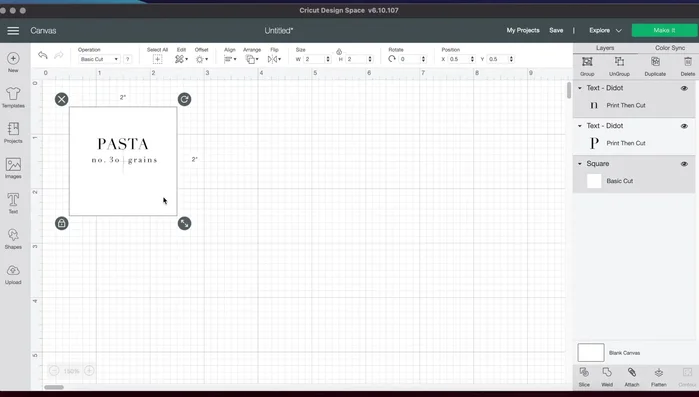Add Text with the Text tool
The width and height of the screenshot is (699, 397).
coord(13,203)
